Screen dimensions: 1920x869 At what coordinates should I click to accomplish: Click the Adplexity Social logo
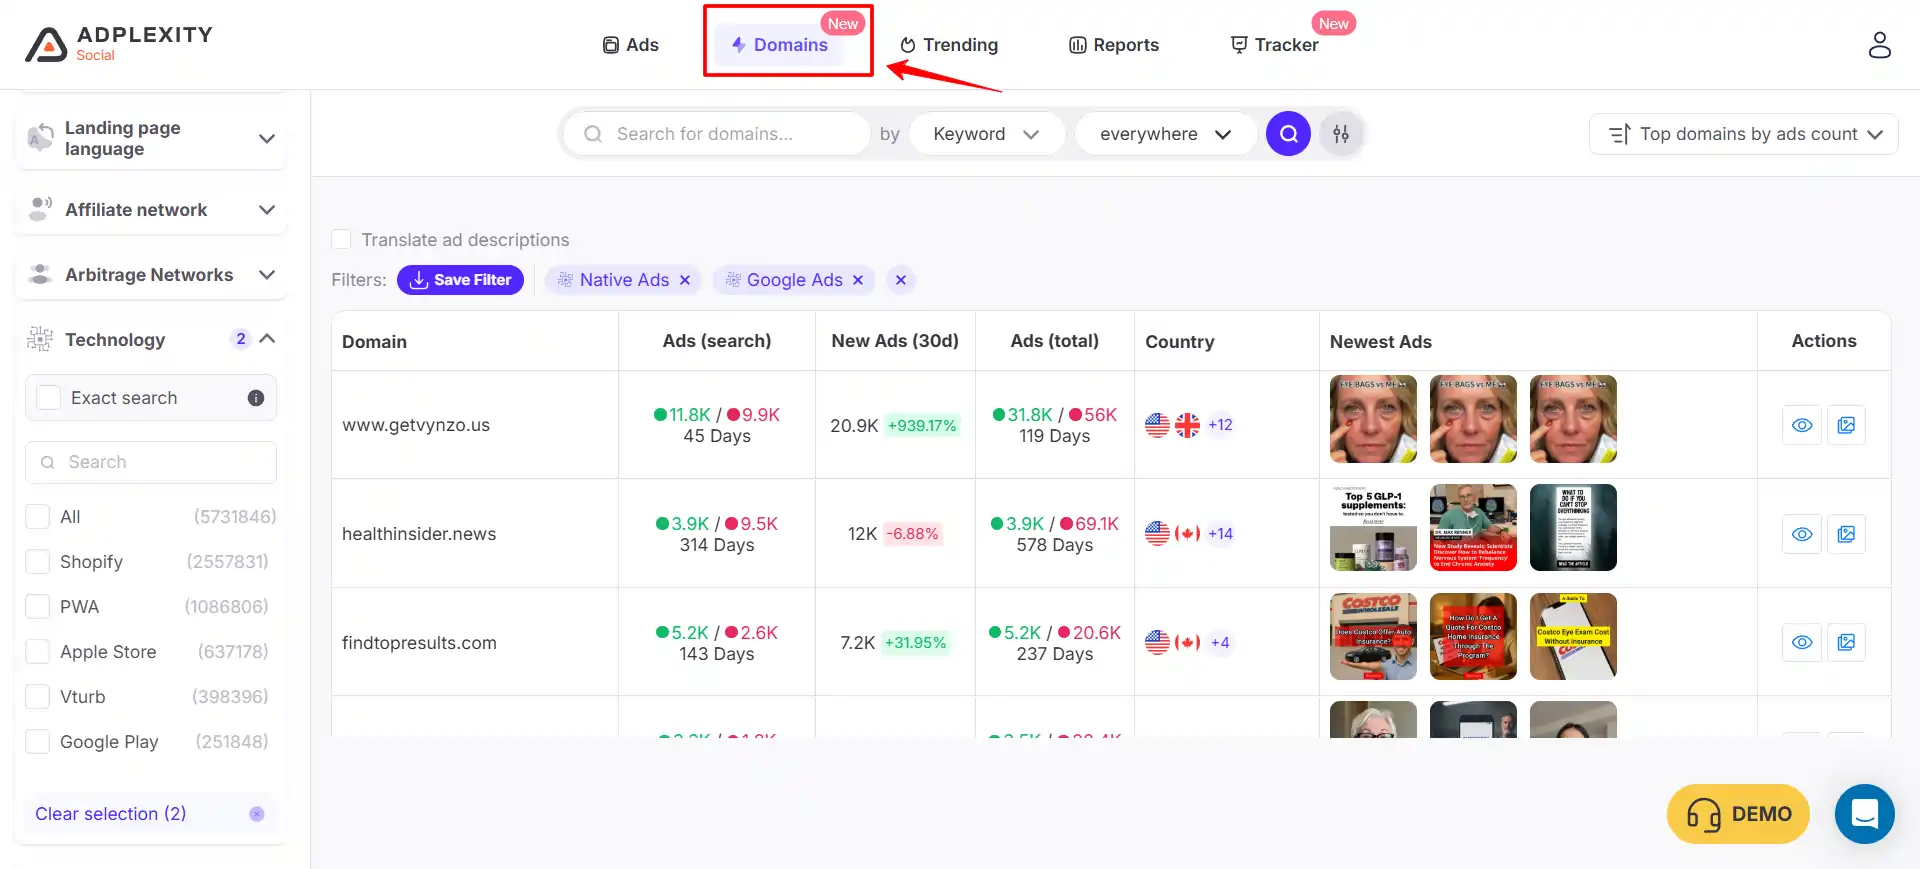(x=119, y=44)
